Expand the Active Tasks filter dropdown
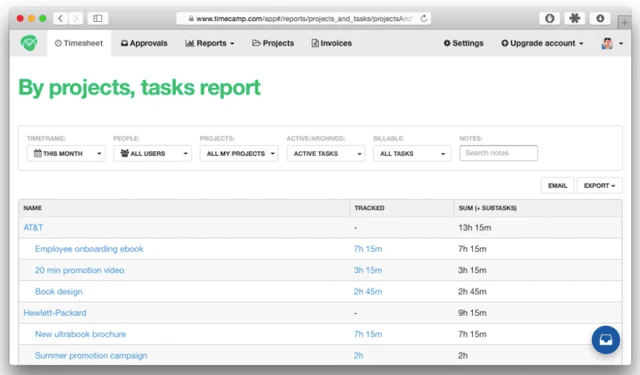Screen dimensions: 640x375 coord(326,153)
